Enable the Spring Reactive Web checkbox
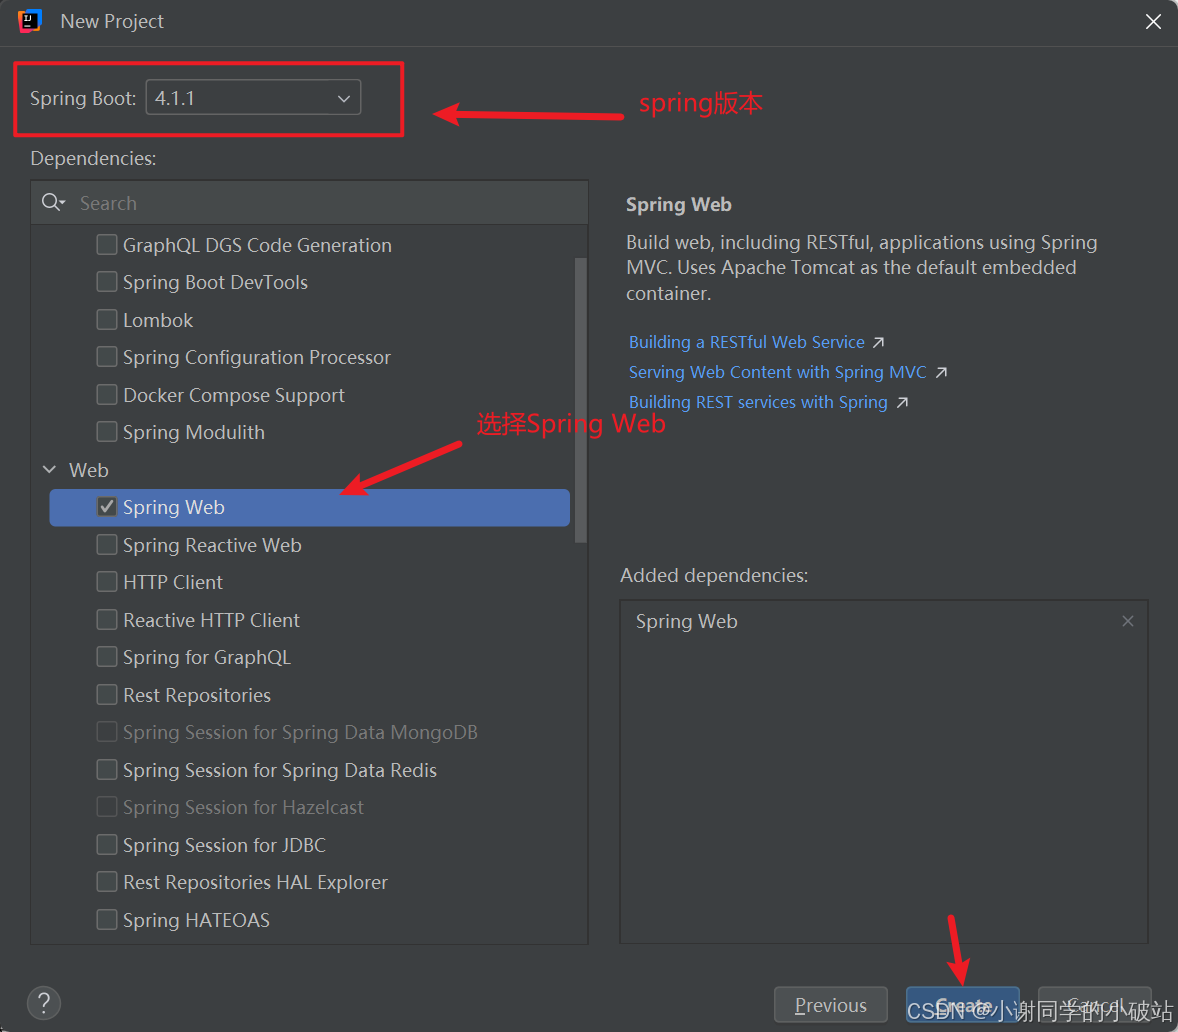1178x1032 pixels. click(x=107, y=545)
